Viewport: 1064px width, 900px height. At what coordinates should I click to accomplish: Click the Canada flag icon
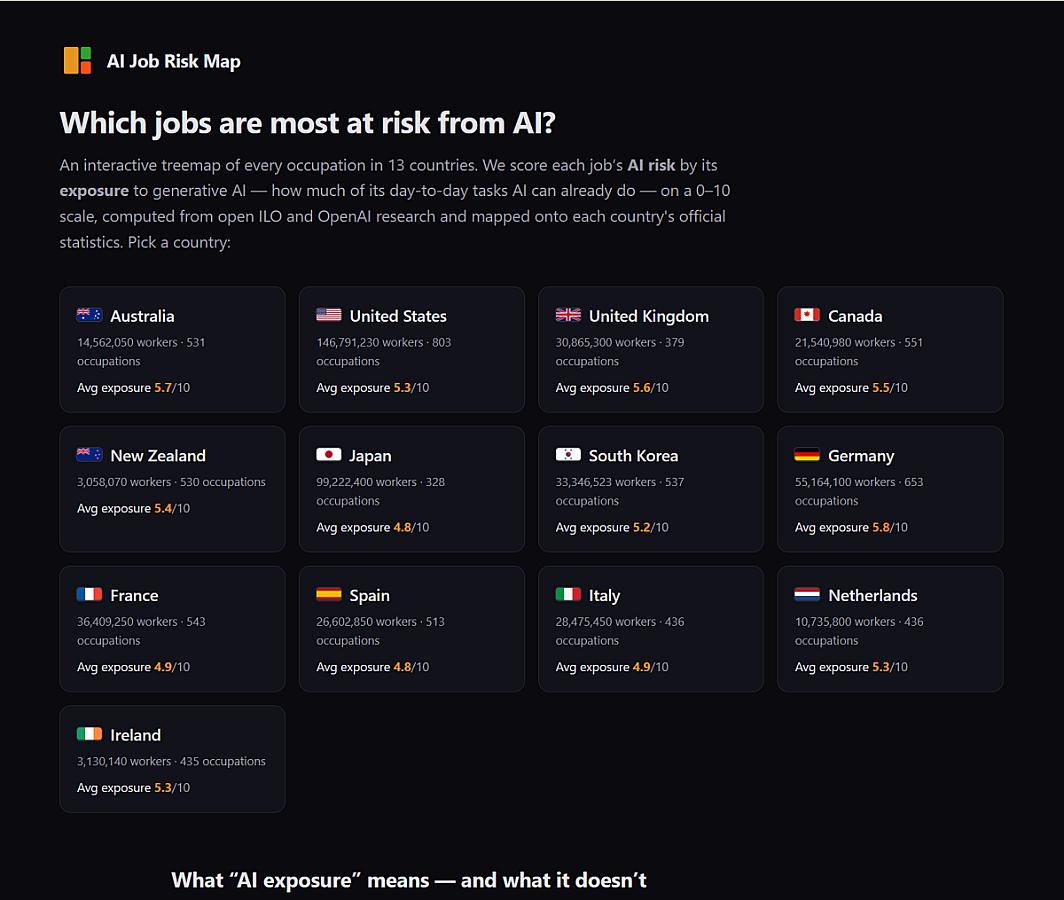807,315
